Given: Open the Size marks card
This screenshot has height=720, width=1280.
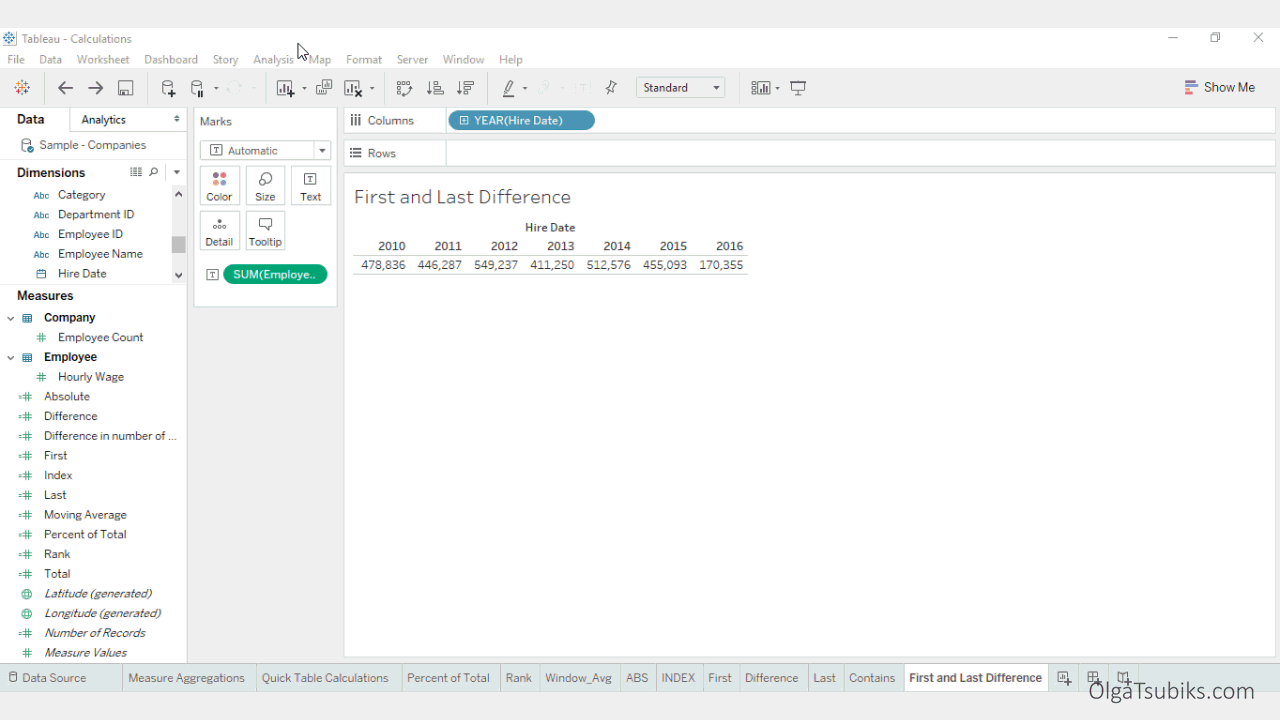Looking at the screenshot, I should pos(265,186).
